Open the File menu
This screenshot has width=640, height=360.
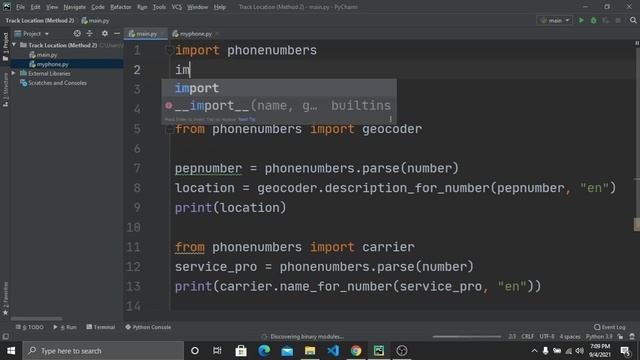tap(20, 7)
